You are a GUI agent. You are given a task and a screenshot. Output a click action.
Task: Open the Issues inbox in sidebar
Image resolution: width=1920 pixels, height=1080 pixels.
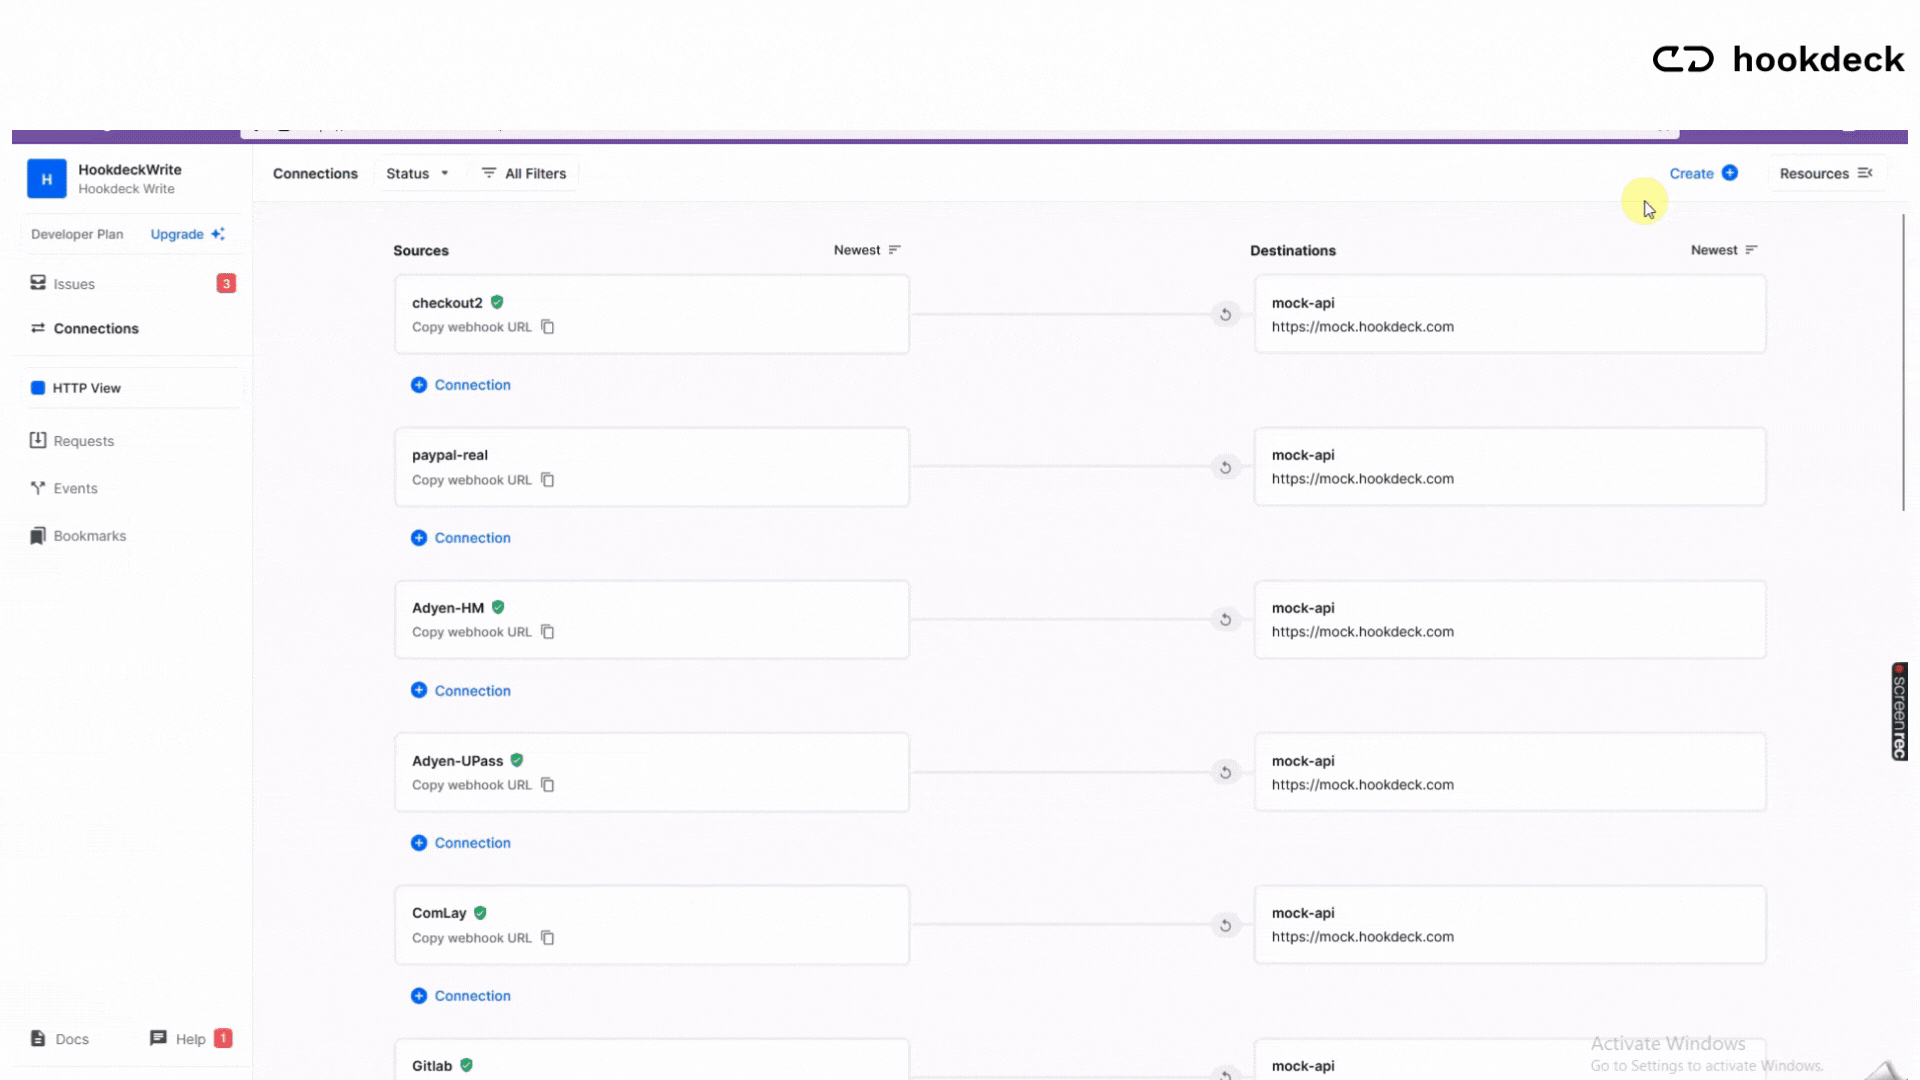click(x=74, y=284)
